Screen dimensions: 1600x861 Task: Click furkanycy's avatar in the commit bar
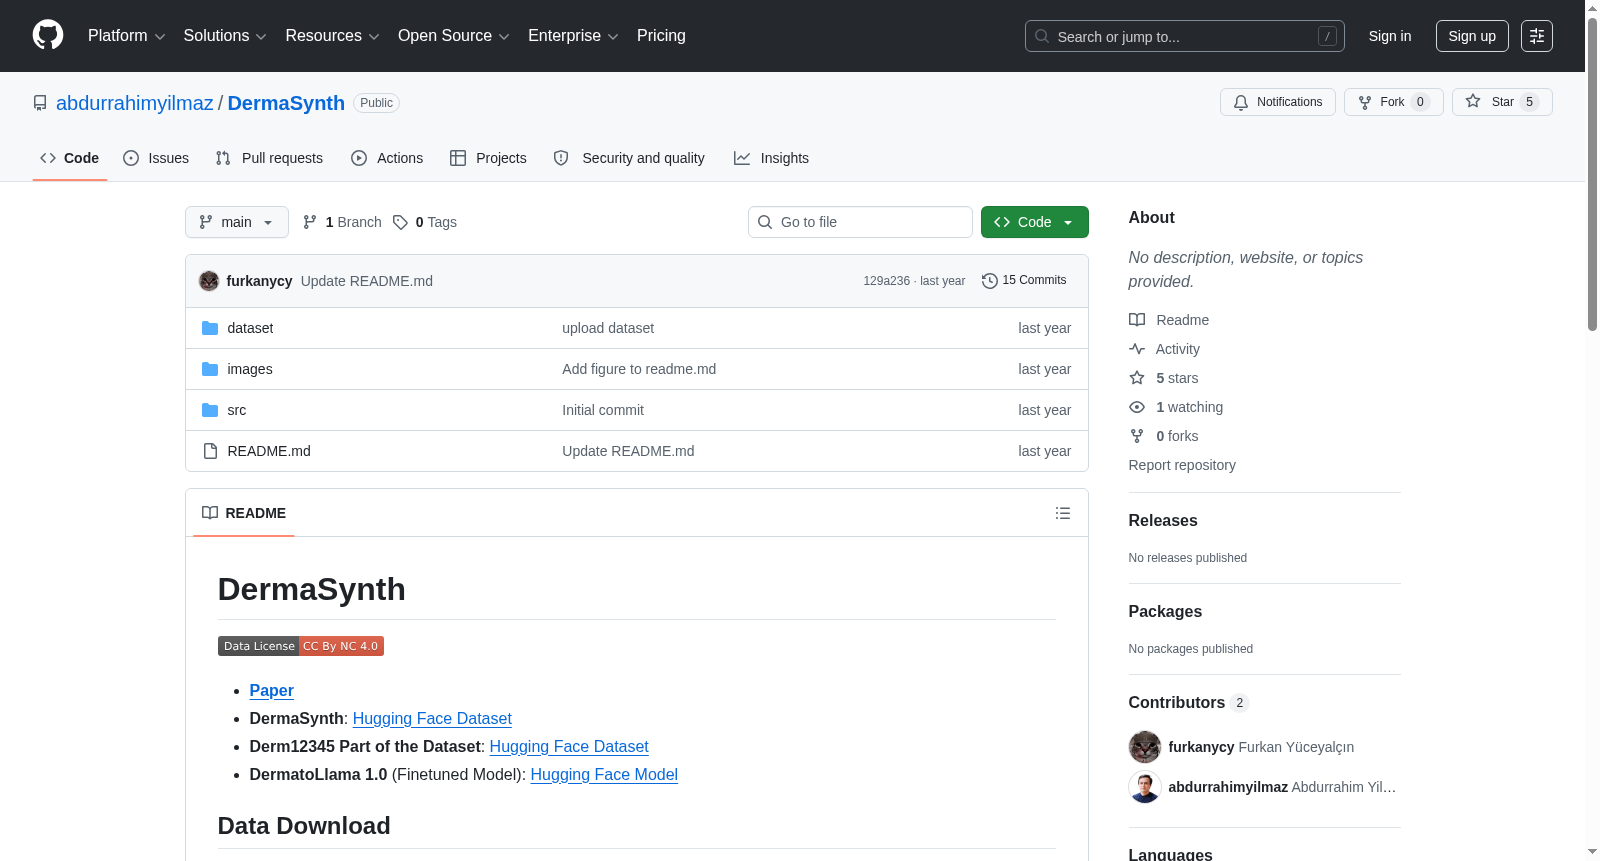(x=209, y=281)
